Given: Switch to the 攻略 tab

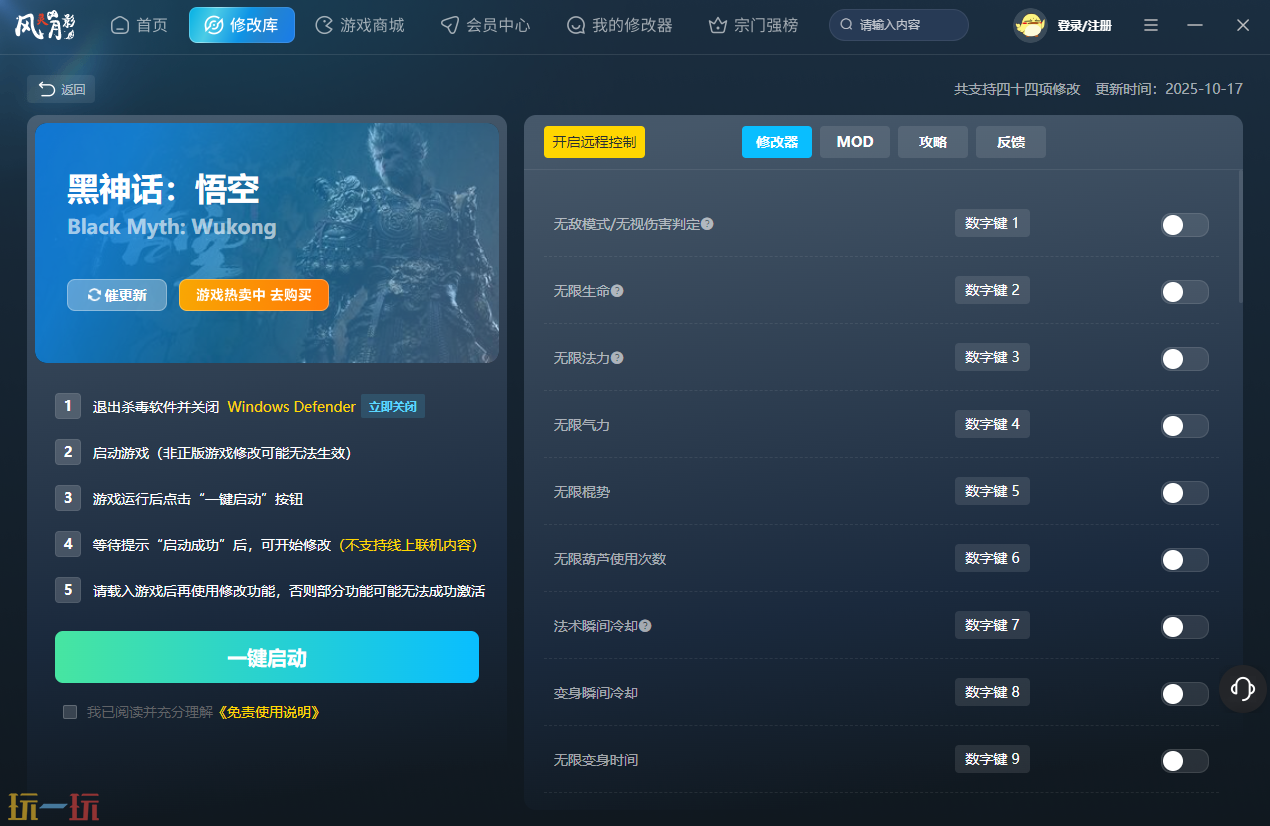Looking at the screenshot, I should click(933, 142).
